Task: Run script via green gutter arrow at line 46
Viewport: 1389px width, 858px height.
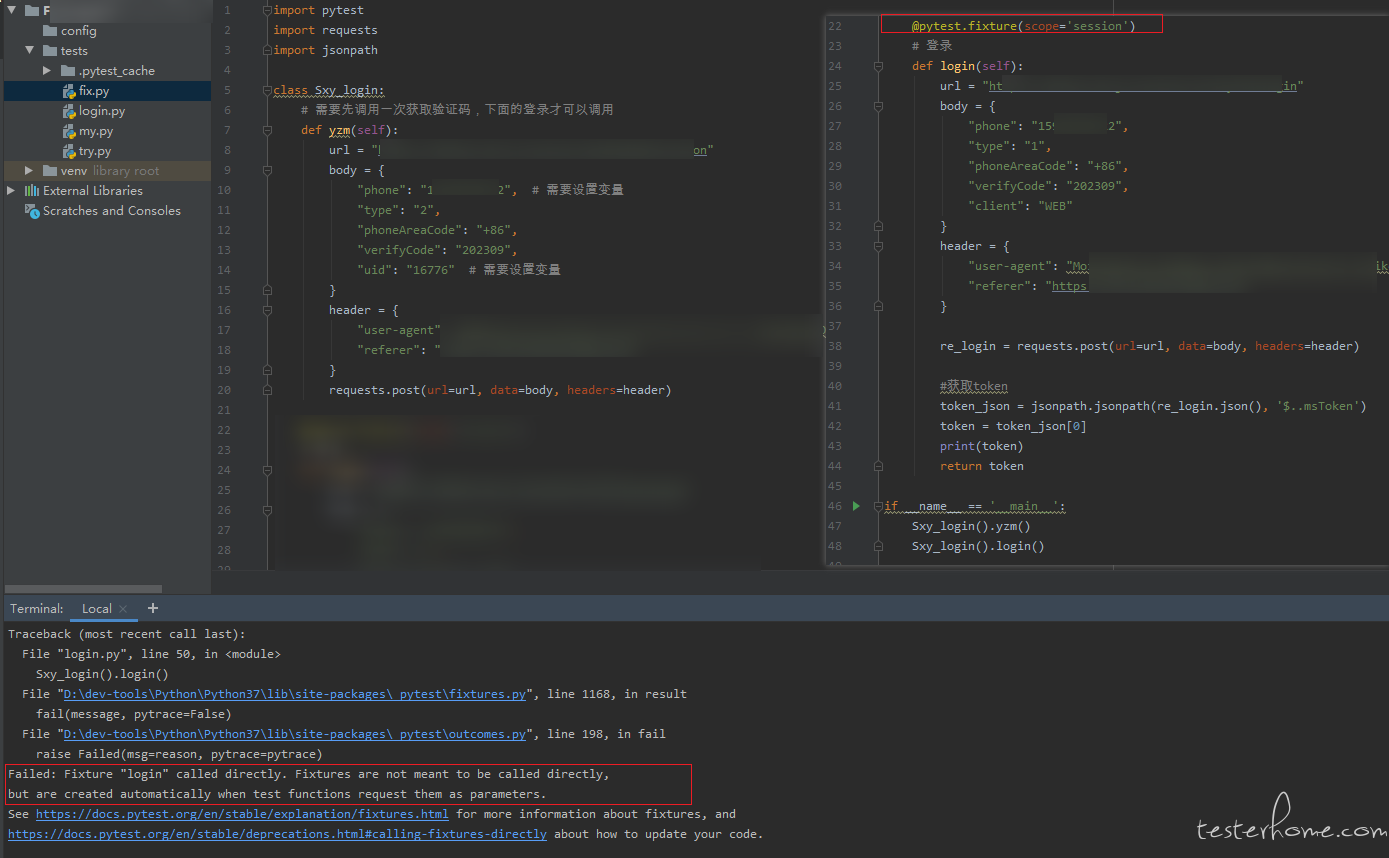Action: pos(856,506)
